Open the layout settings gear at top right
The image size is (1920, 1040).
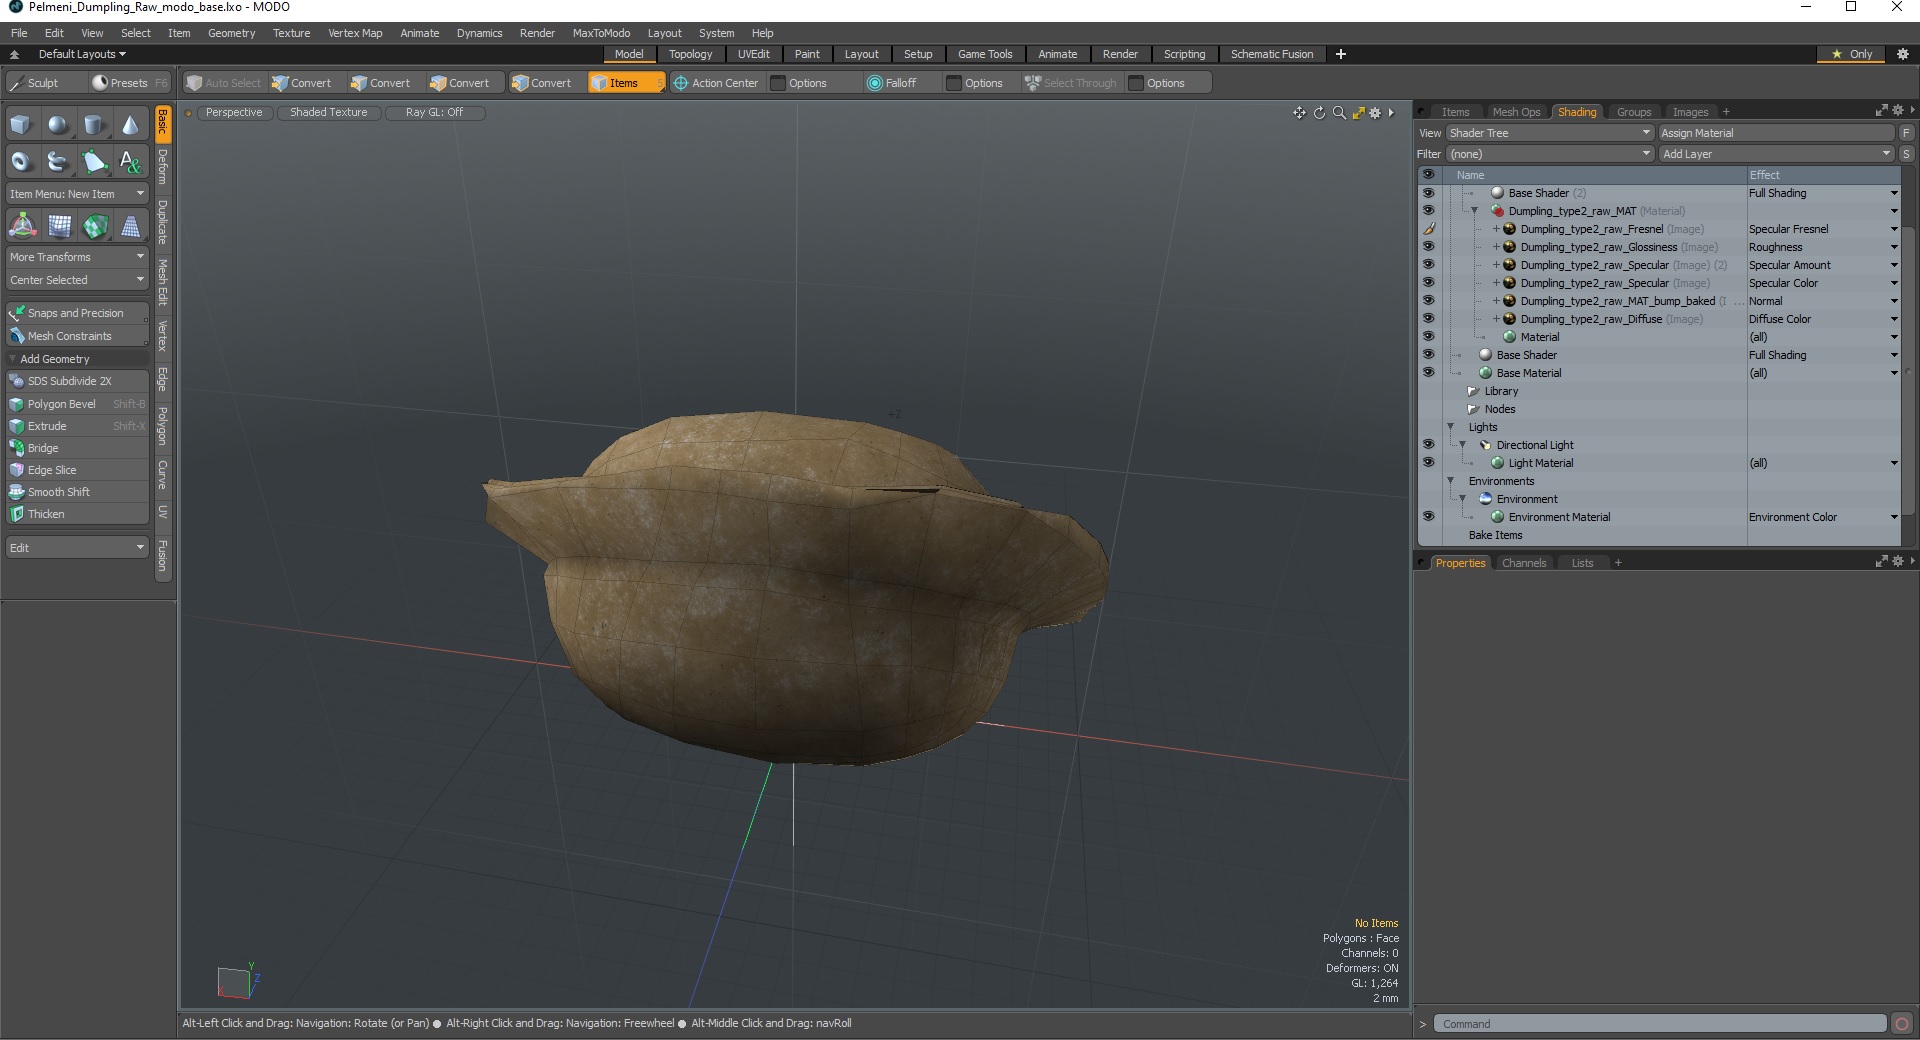coord(1903,54)
